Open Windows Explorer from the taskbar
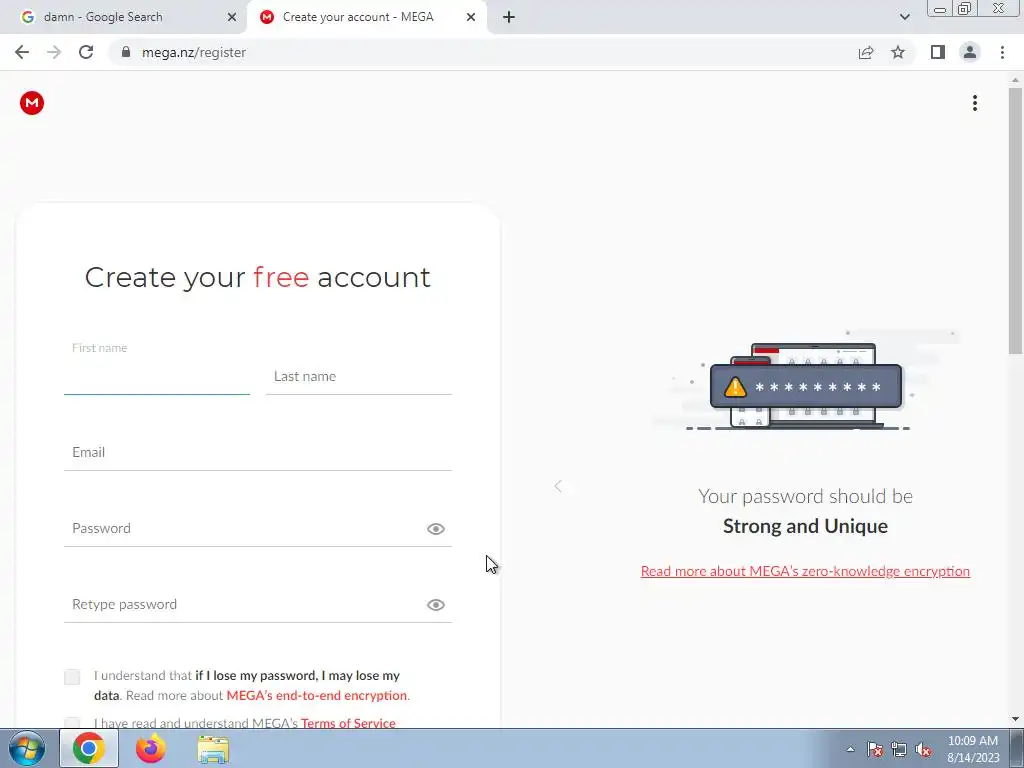The image size is (1024, 768). coord(214,748)
